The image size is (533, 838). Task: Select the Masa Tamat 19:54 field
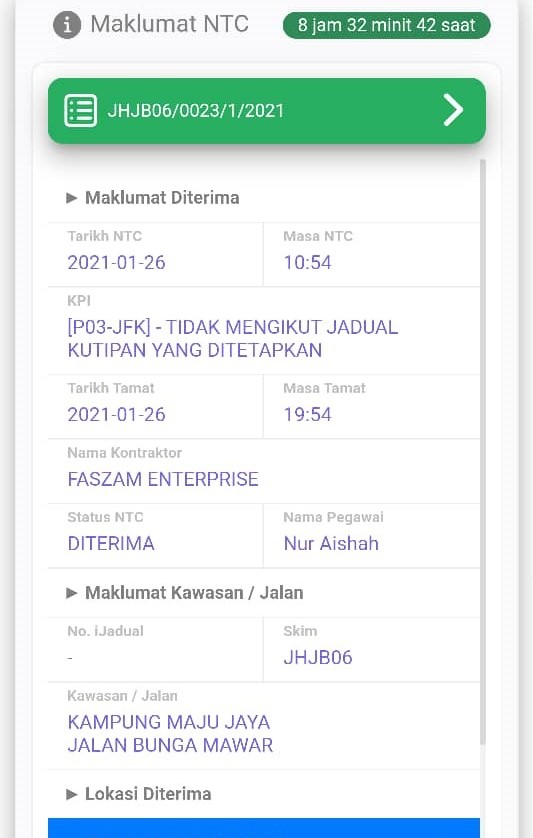pyautogui.click(x=372, y=407)
